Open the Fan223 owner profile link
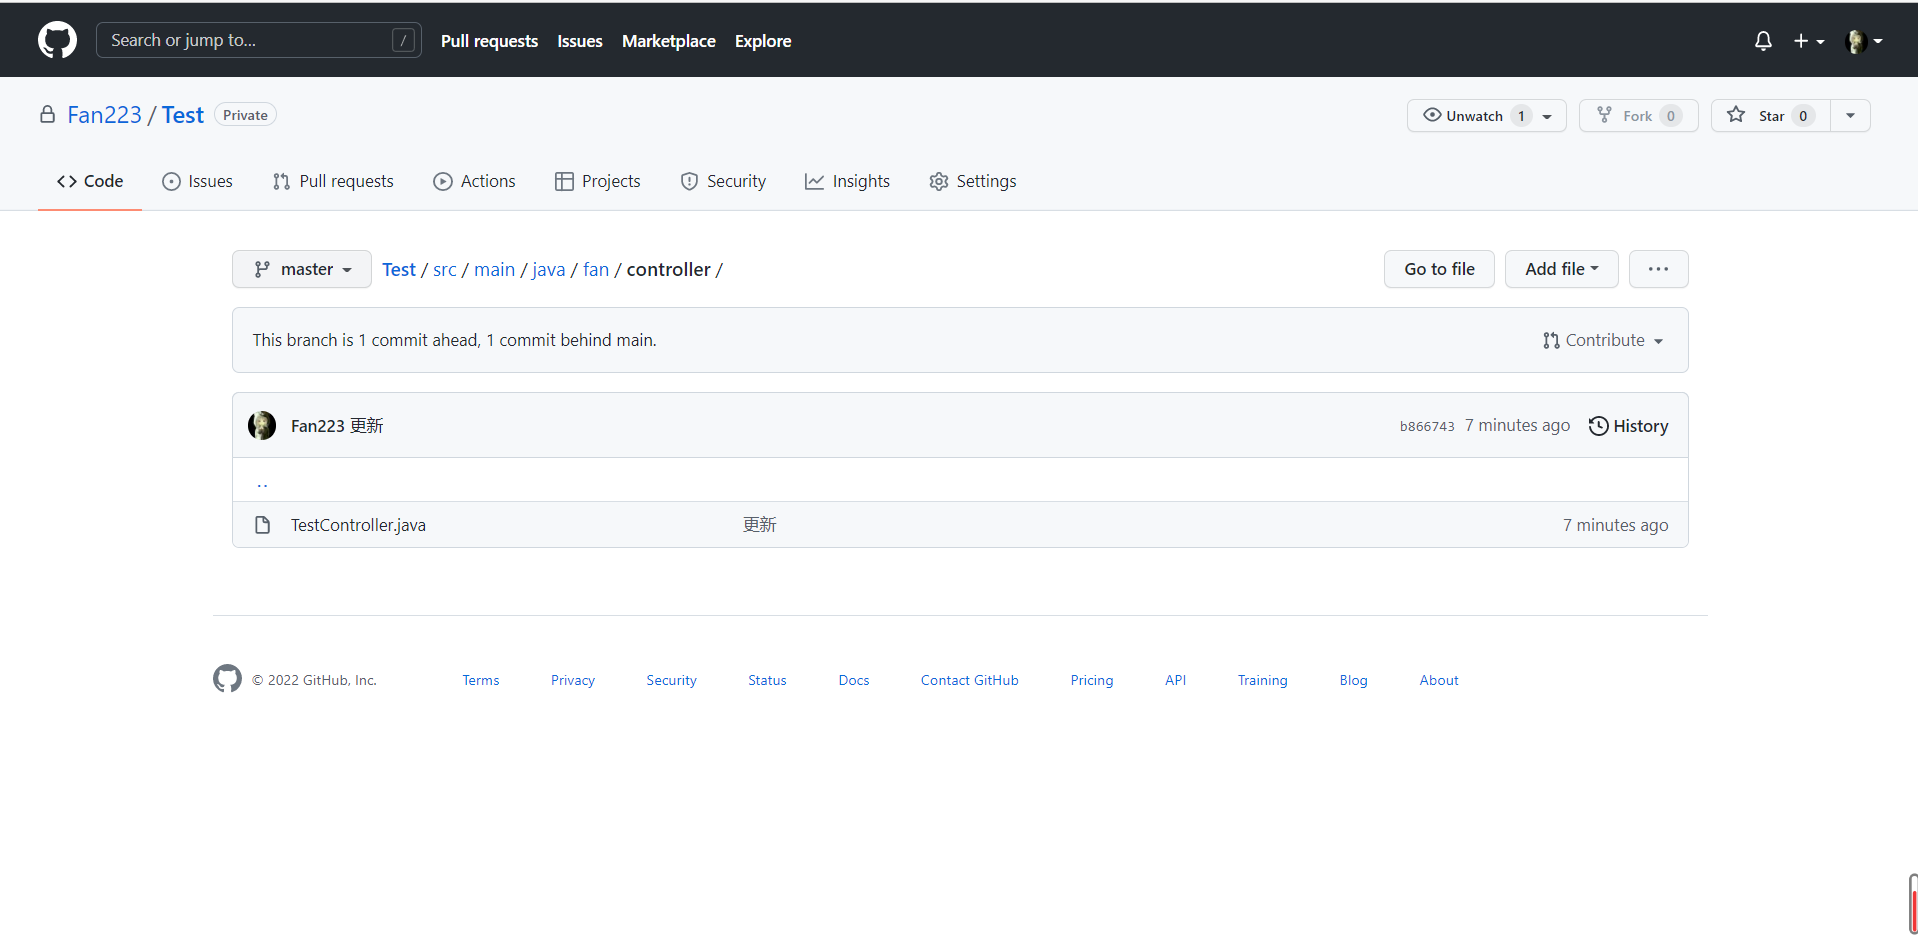 point(104,115)
